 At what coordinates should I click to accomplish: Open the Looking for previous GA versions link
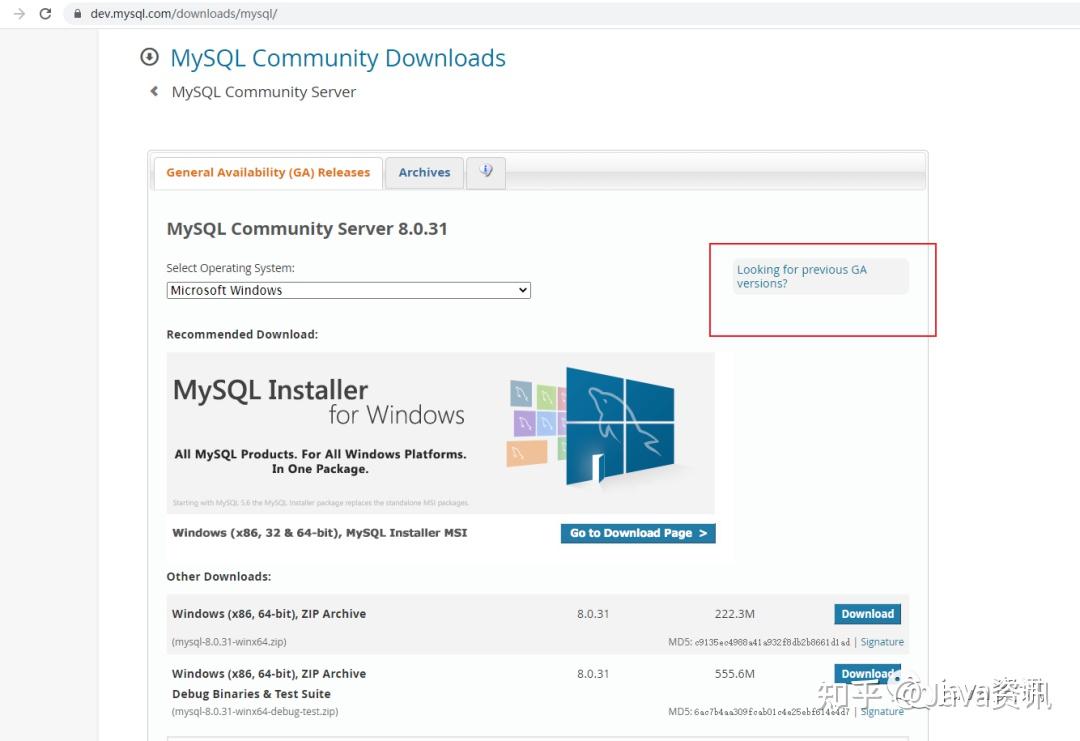click(x=801, y=276)
